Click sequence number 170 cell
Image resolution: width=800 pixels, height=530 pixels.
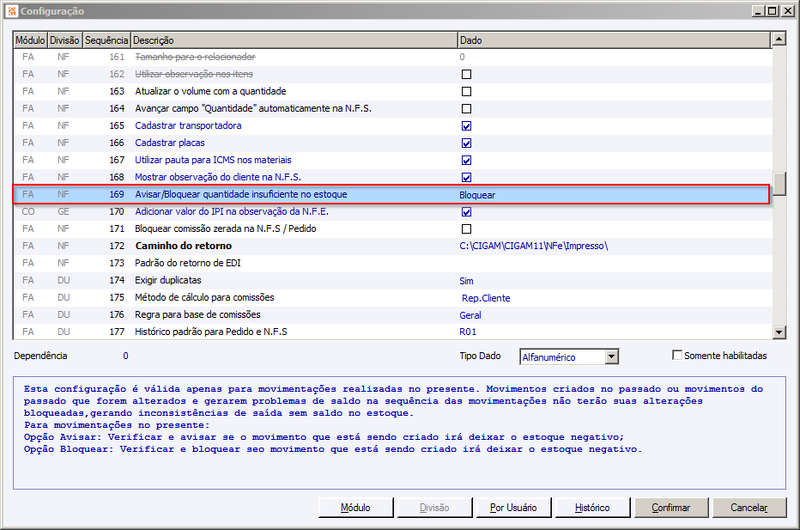point(117,212)
